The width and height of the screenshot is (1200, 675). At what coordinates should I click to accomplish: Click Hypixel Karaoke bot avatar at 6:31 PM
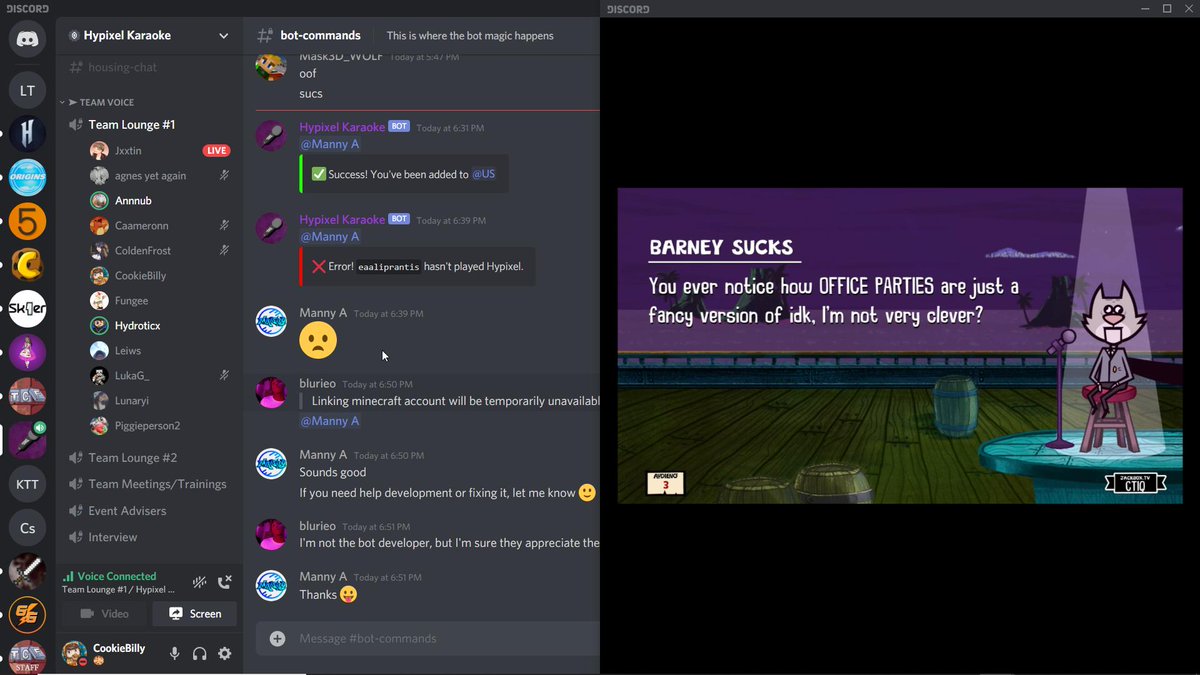coord(273,136)
